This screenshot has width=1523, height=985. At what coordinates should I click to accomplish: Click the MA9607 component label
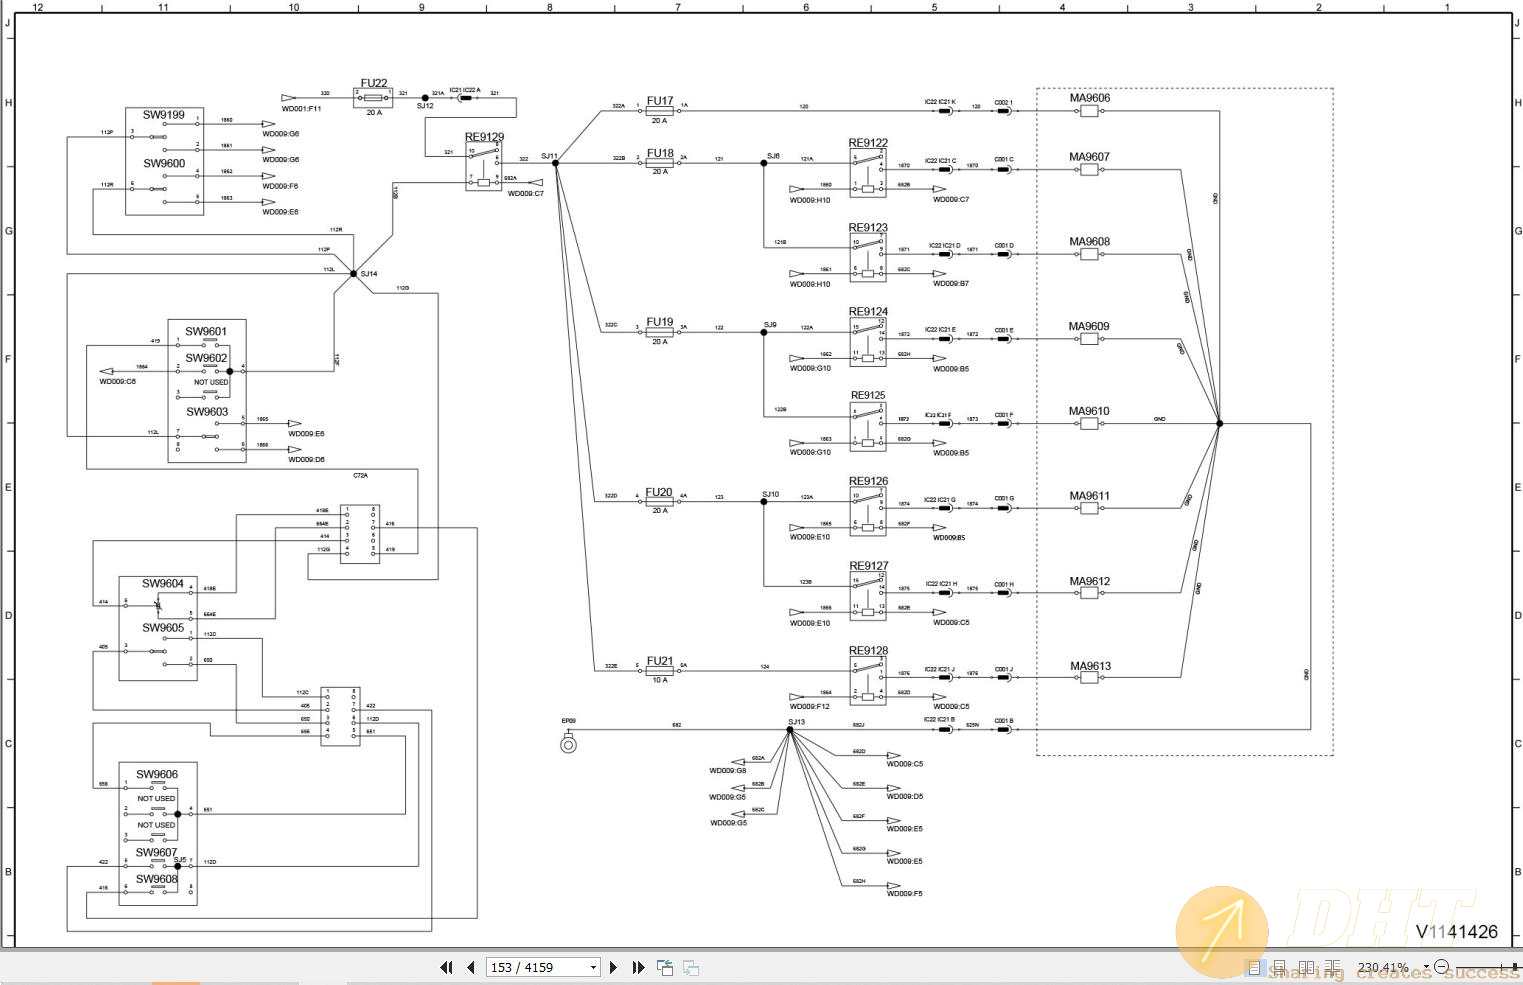click(1089, 157)
